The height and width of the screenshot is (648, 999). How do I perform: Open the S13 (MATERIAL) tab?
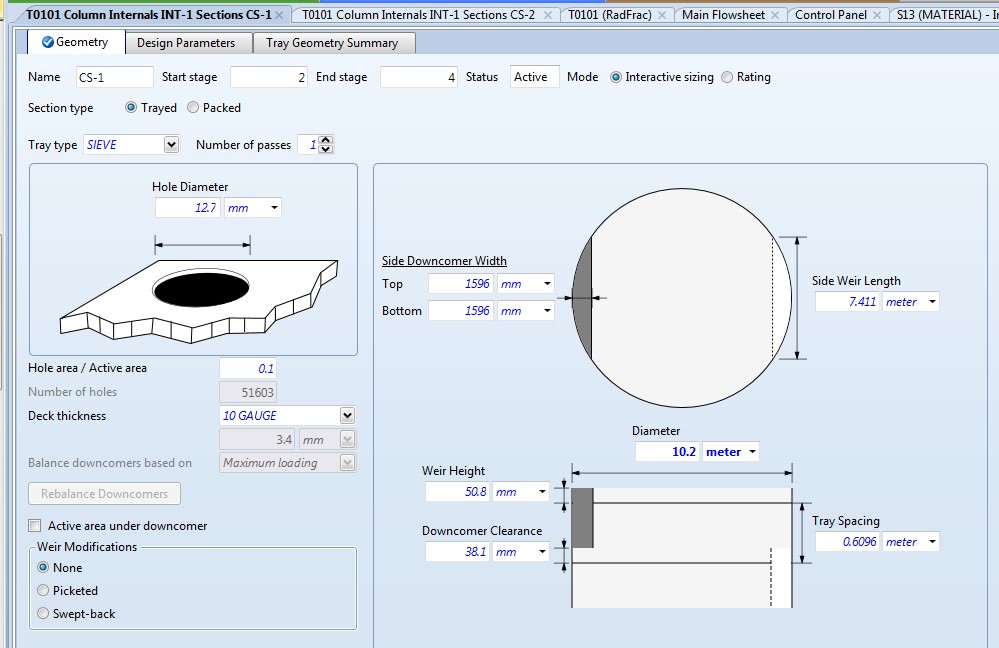tap(945, 15)
